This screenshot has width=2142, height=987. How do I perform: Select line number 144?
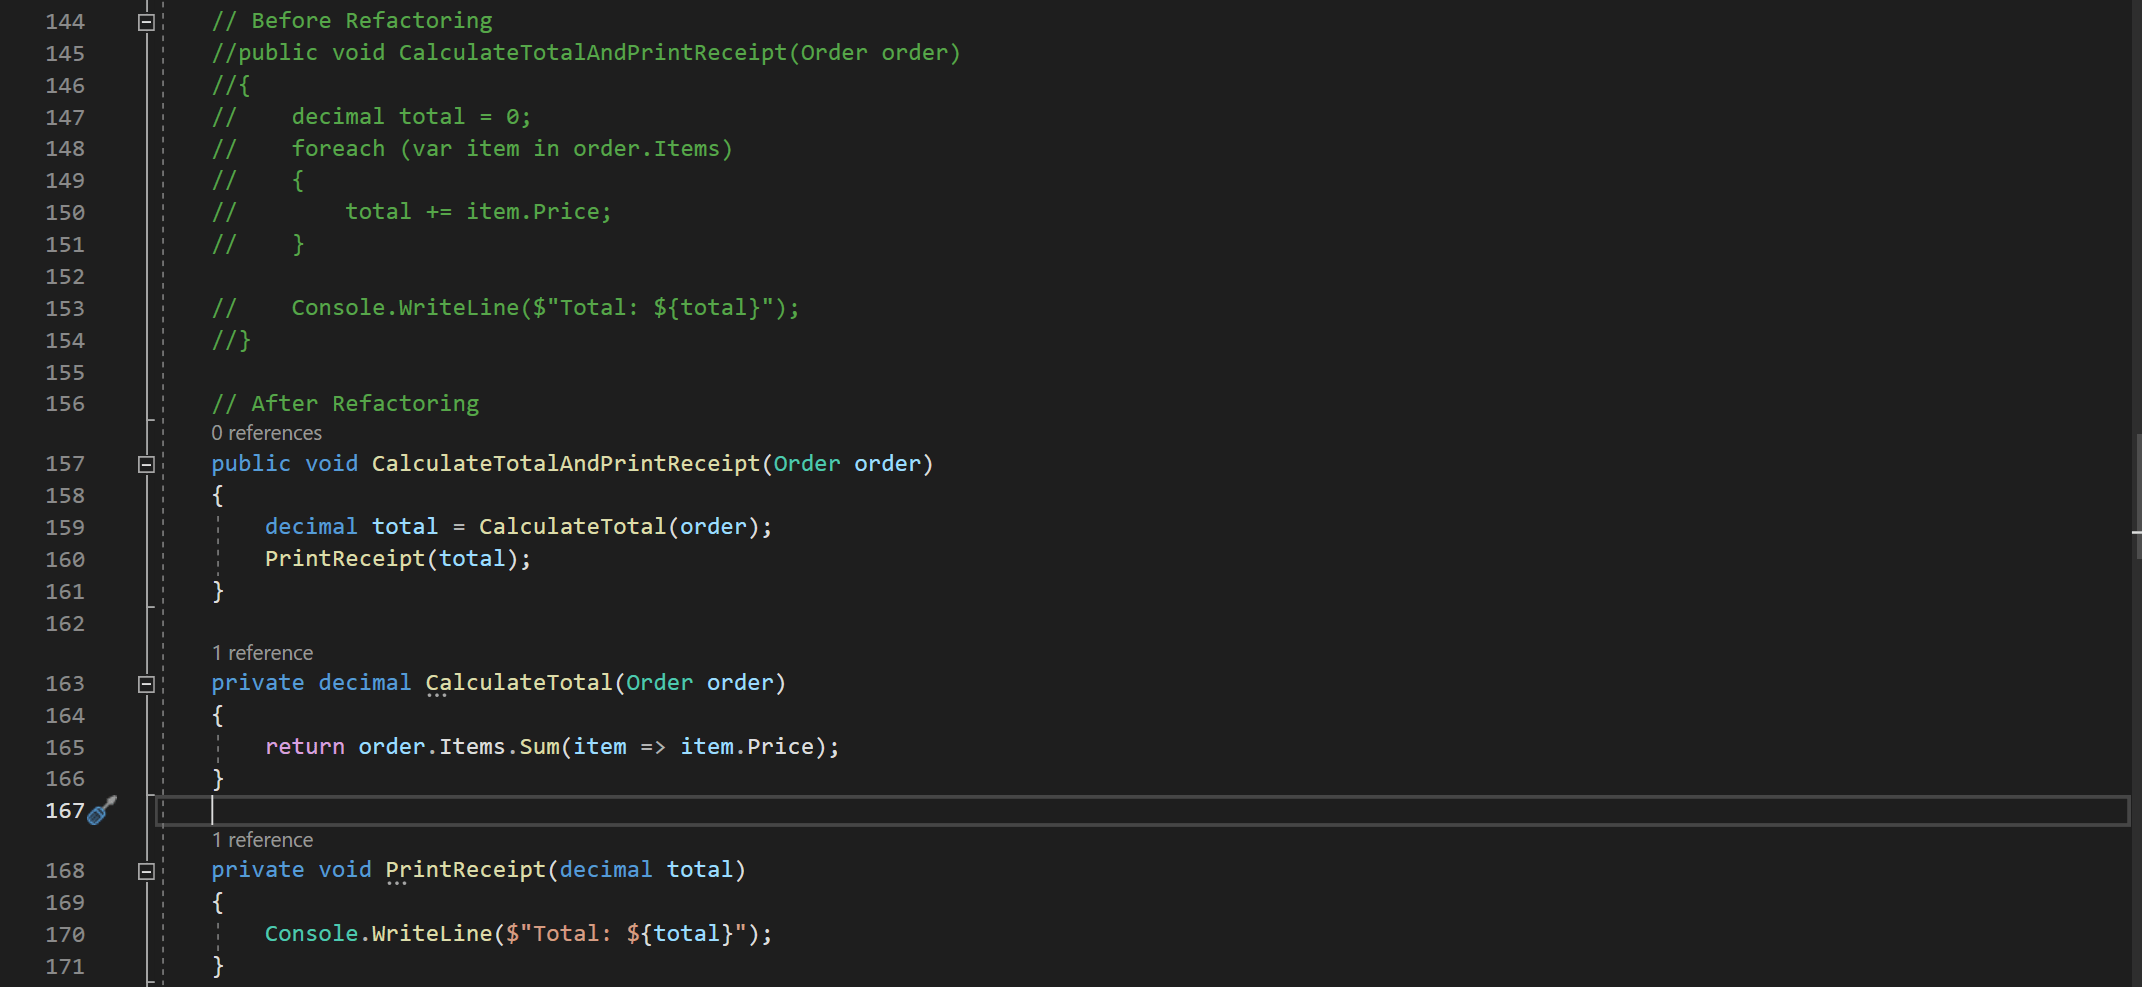(65, 19)
